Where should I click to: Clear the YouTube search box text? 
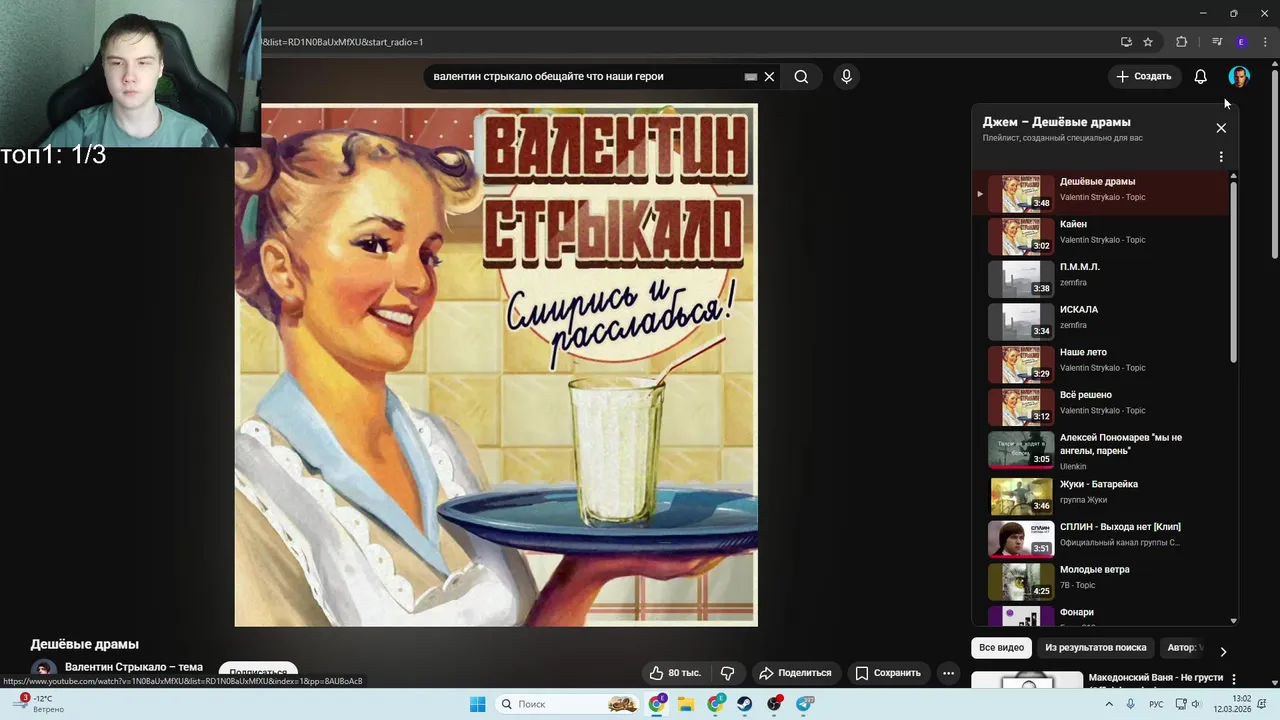tap(769, 77)
